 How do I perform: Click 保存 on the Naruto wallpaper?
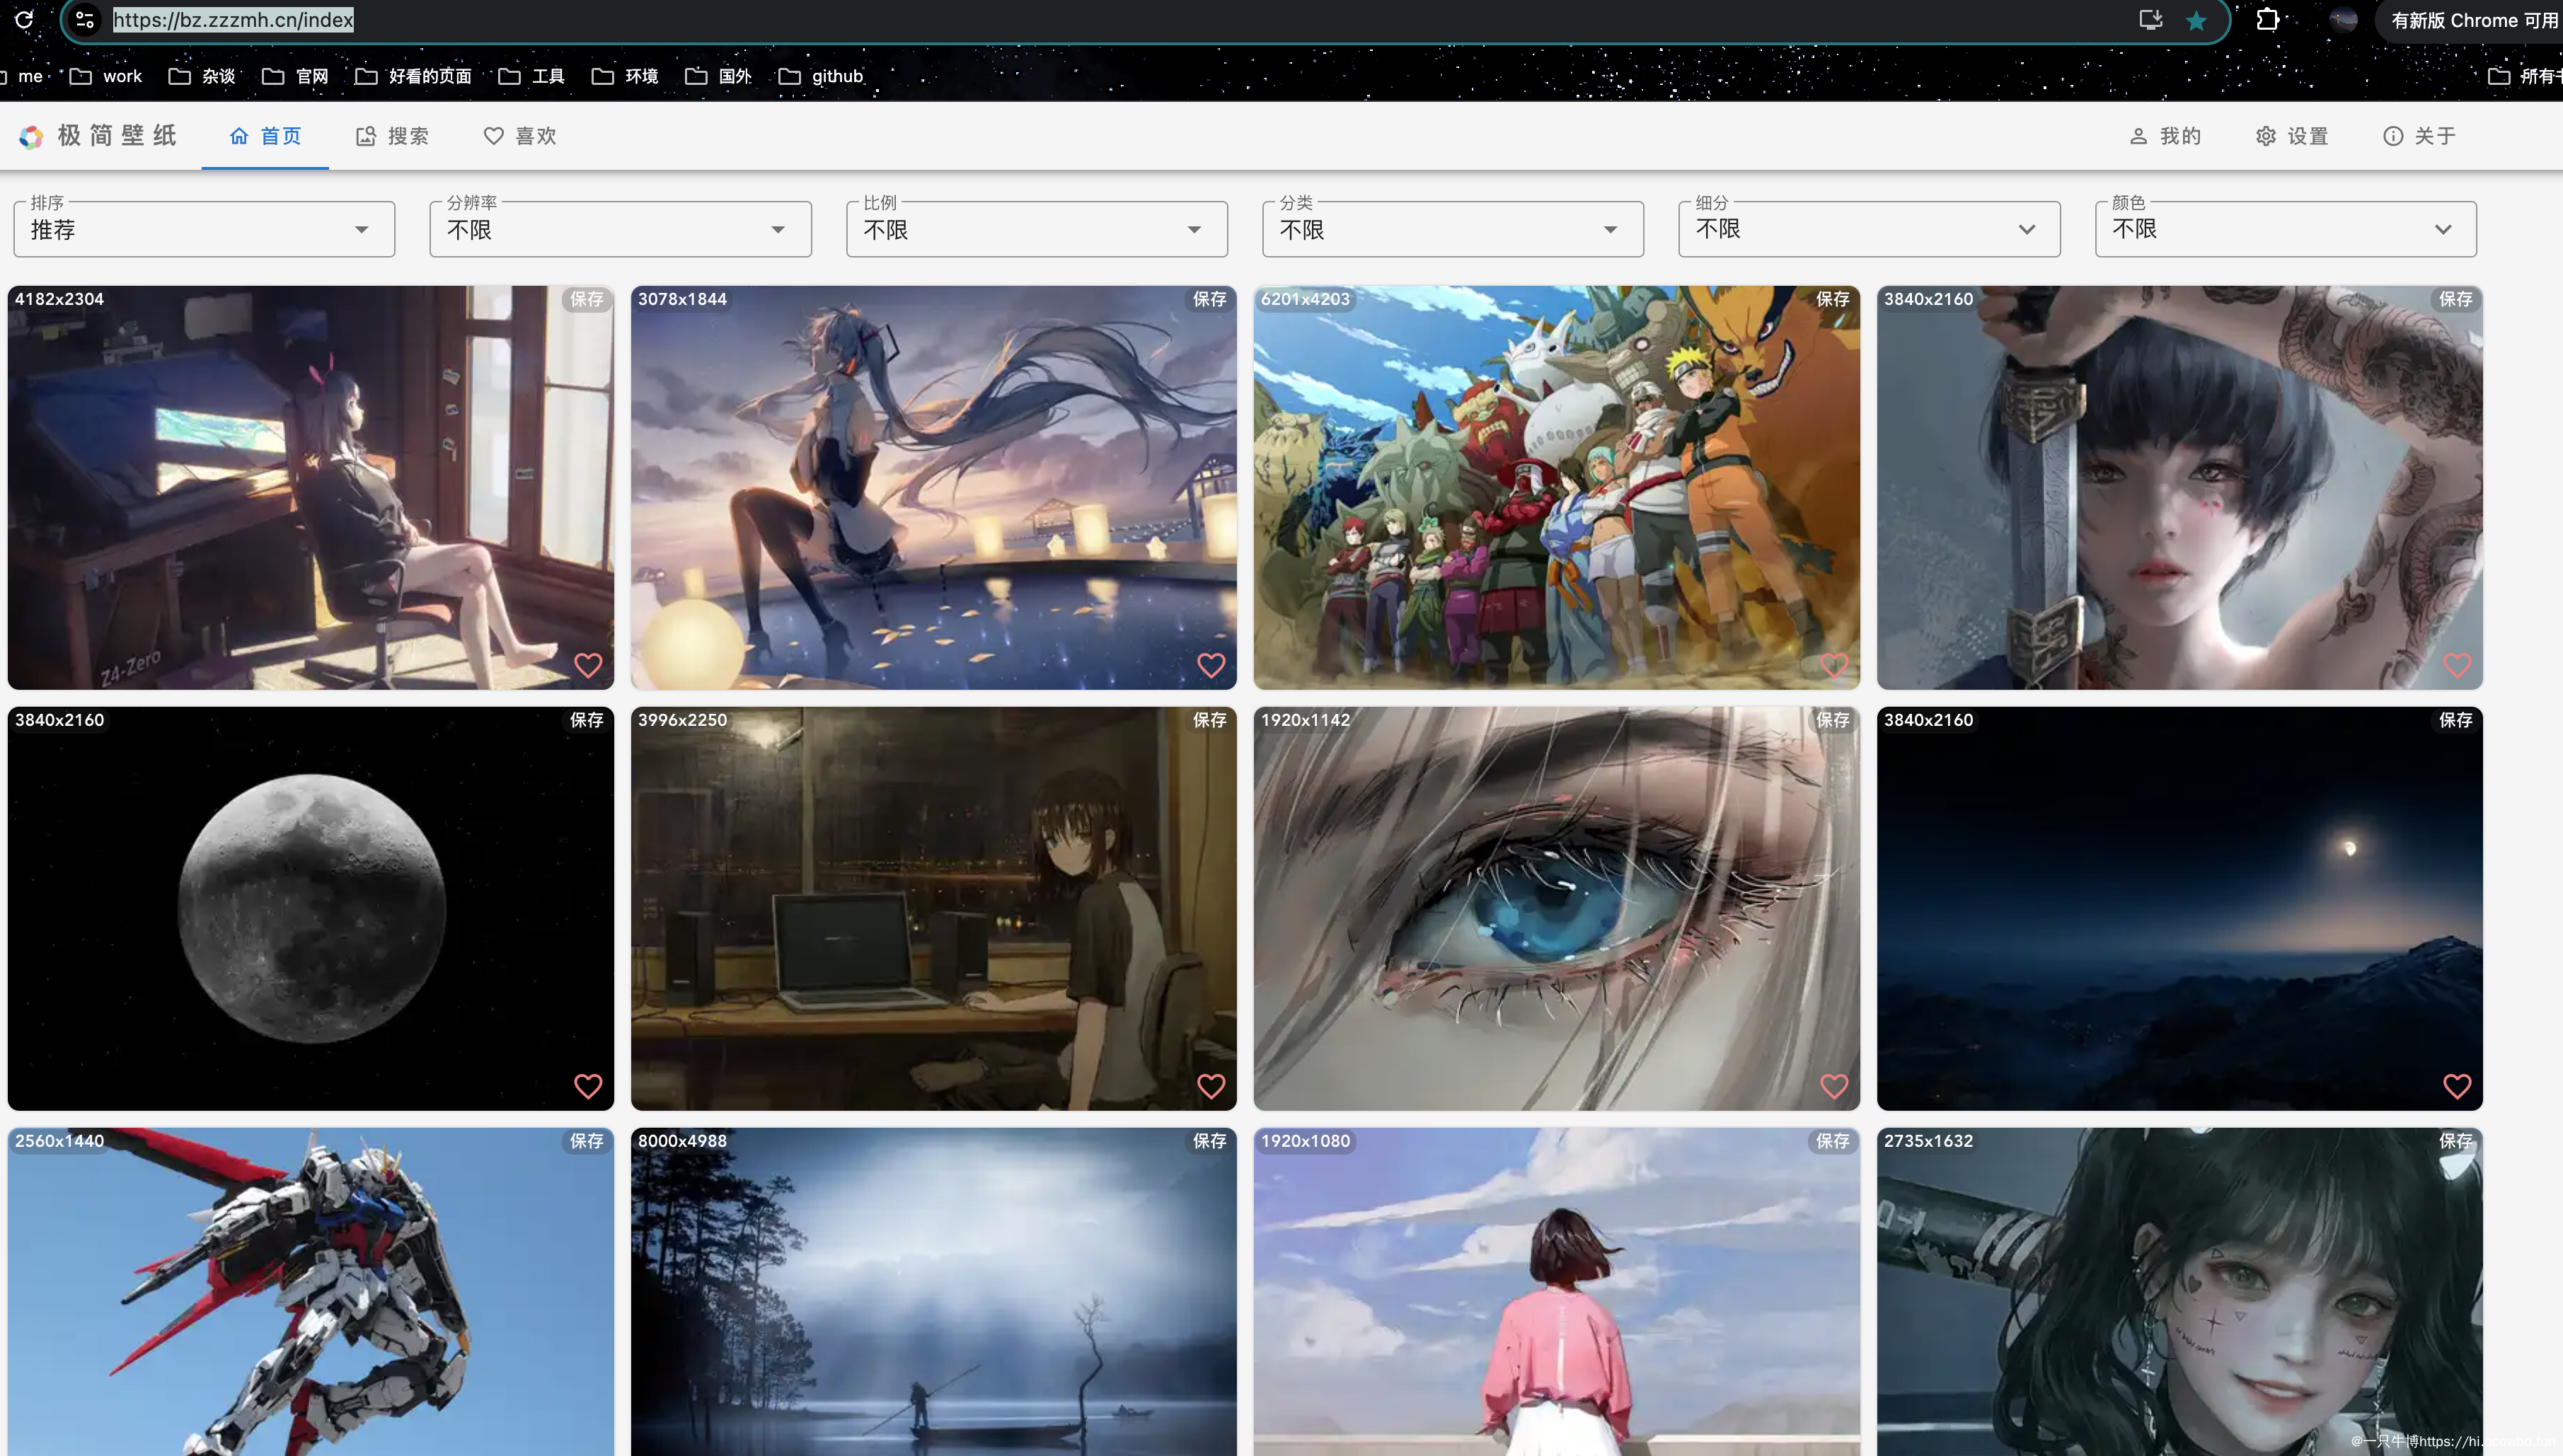pos(1832,299)
